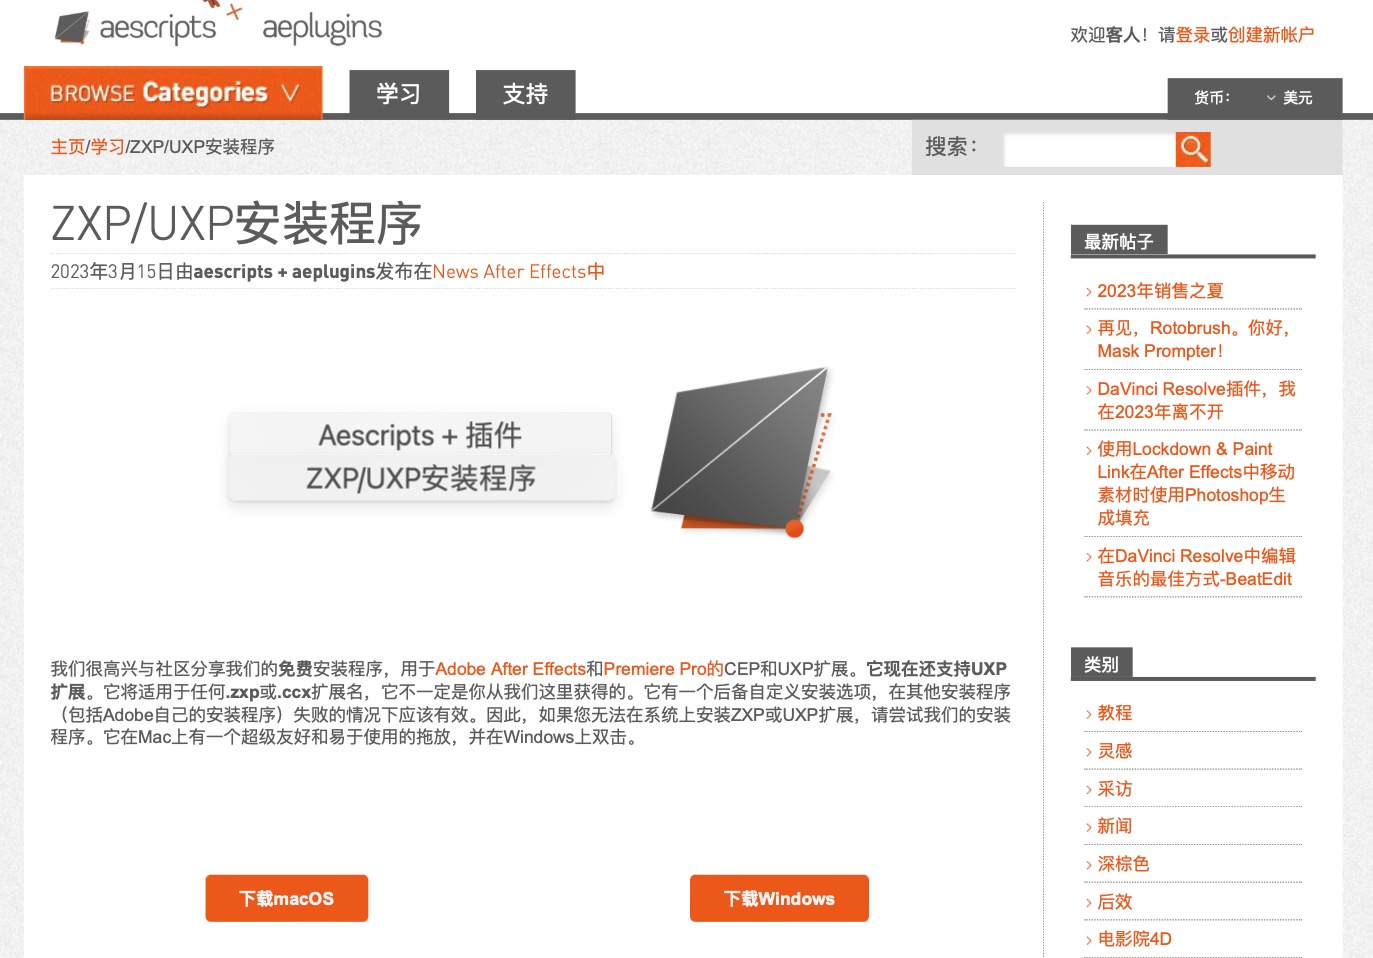Click the 登录 link
The image size is (1373, 958).
[1193, 35]
